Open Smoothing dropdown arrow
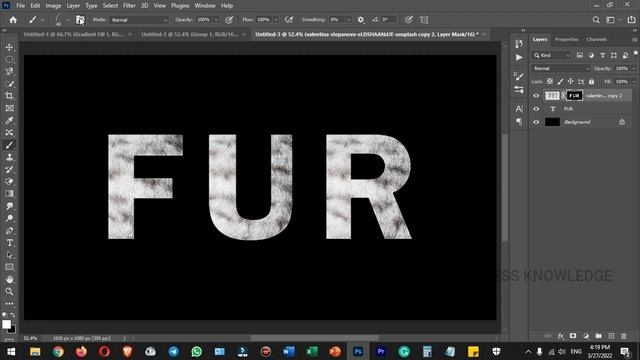The height and width of the screenshot is (360, 640). click(x=349, y=20)
